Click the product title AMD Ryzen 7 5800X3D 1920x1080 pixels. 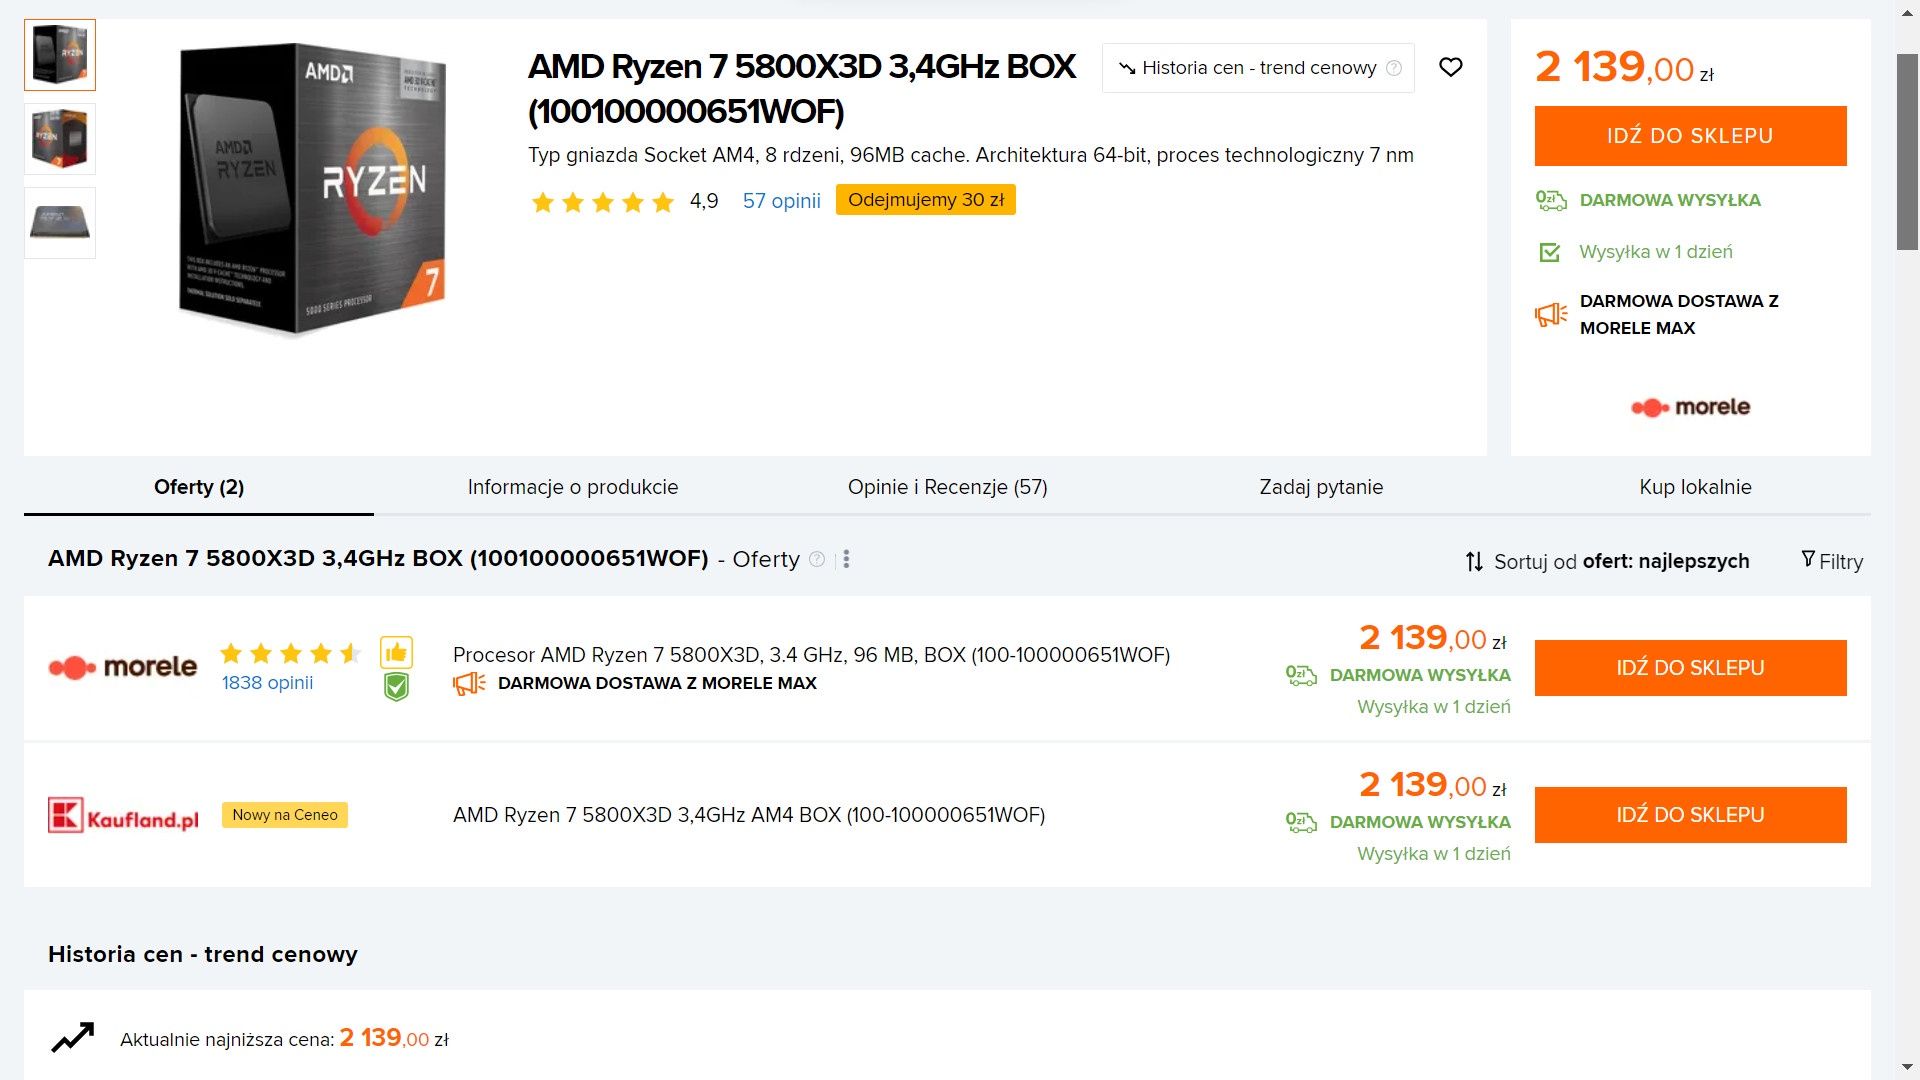point(801,88)
